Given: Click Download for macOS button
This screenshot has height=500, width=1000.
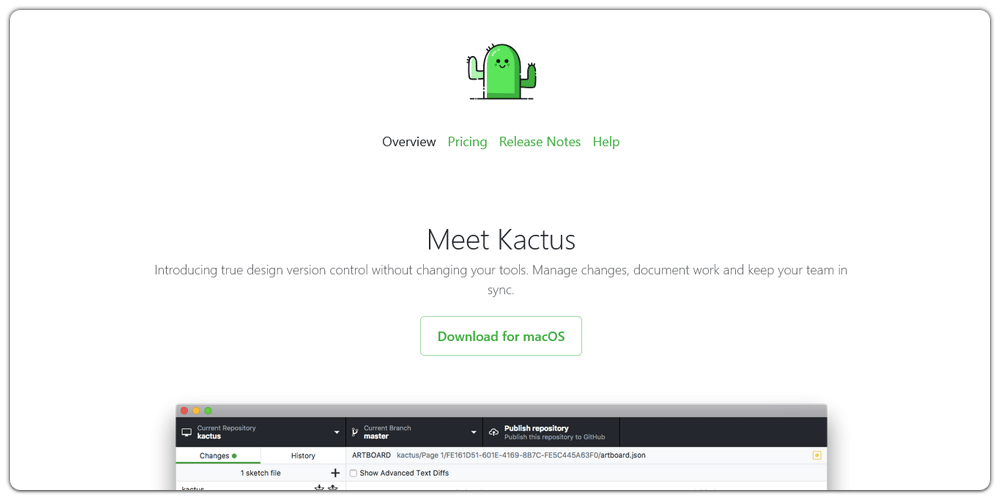Looking at the screenshot, I should [x=501, y=336].
